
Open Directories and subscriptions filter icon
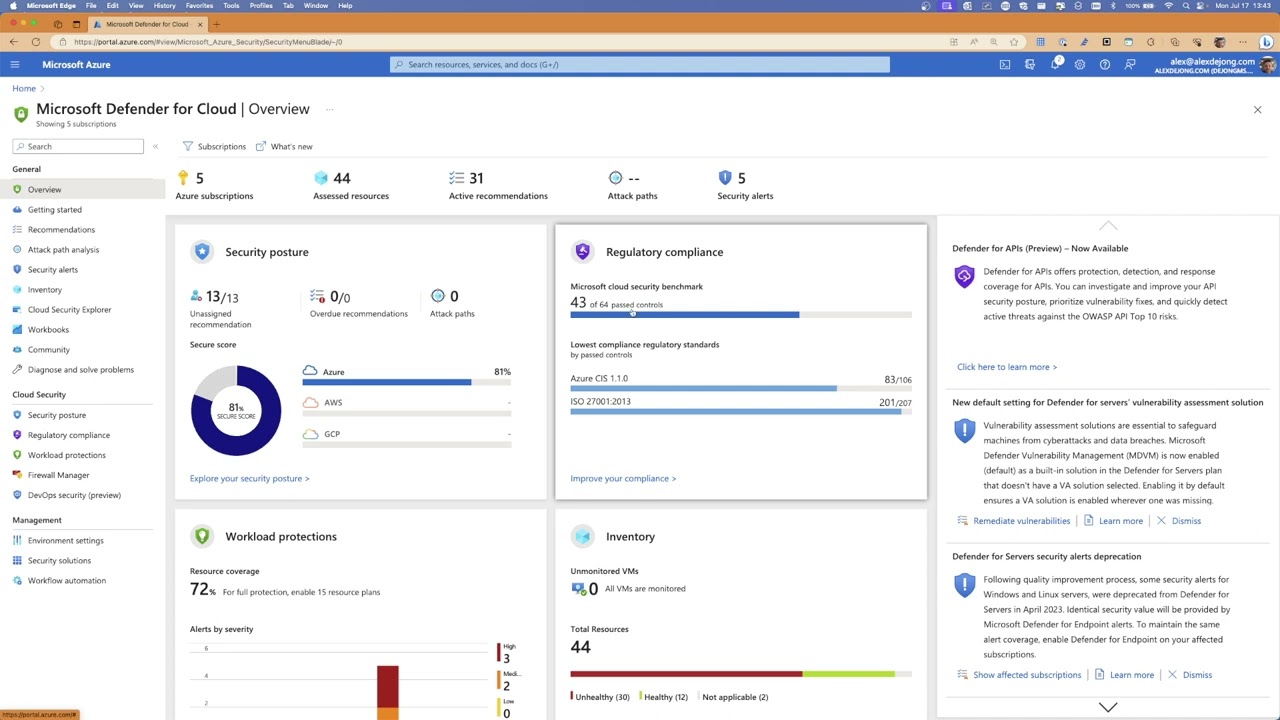pos(1030,64)
